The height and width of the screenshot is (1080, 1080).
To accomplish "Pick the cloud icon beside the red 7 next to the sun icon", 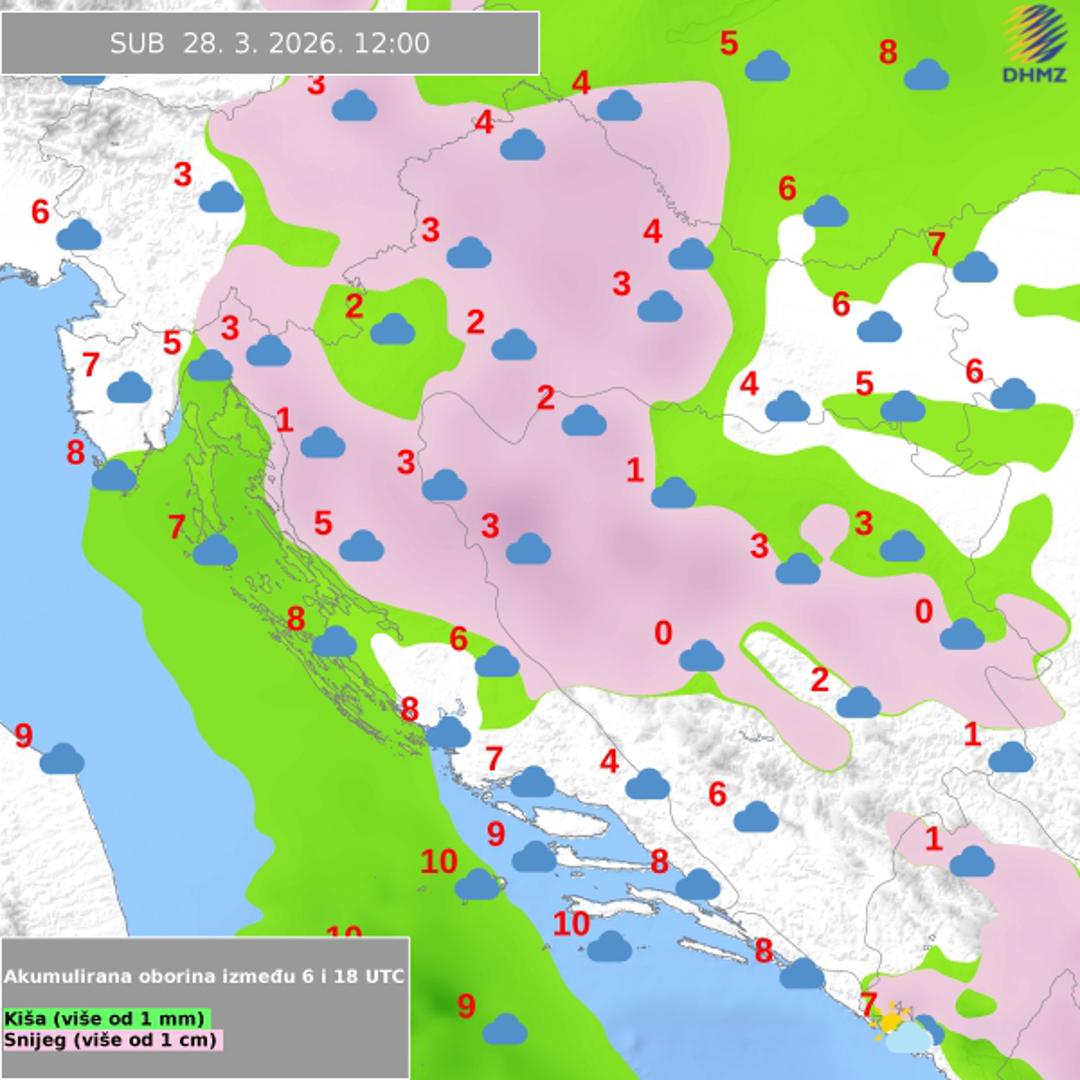I will 930,1027.
